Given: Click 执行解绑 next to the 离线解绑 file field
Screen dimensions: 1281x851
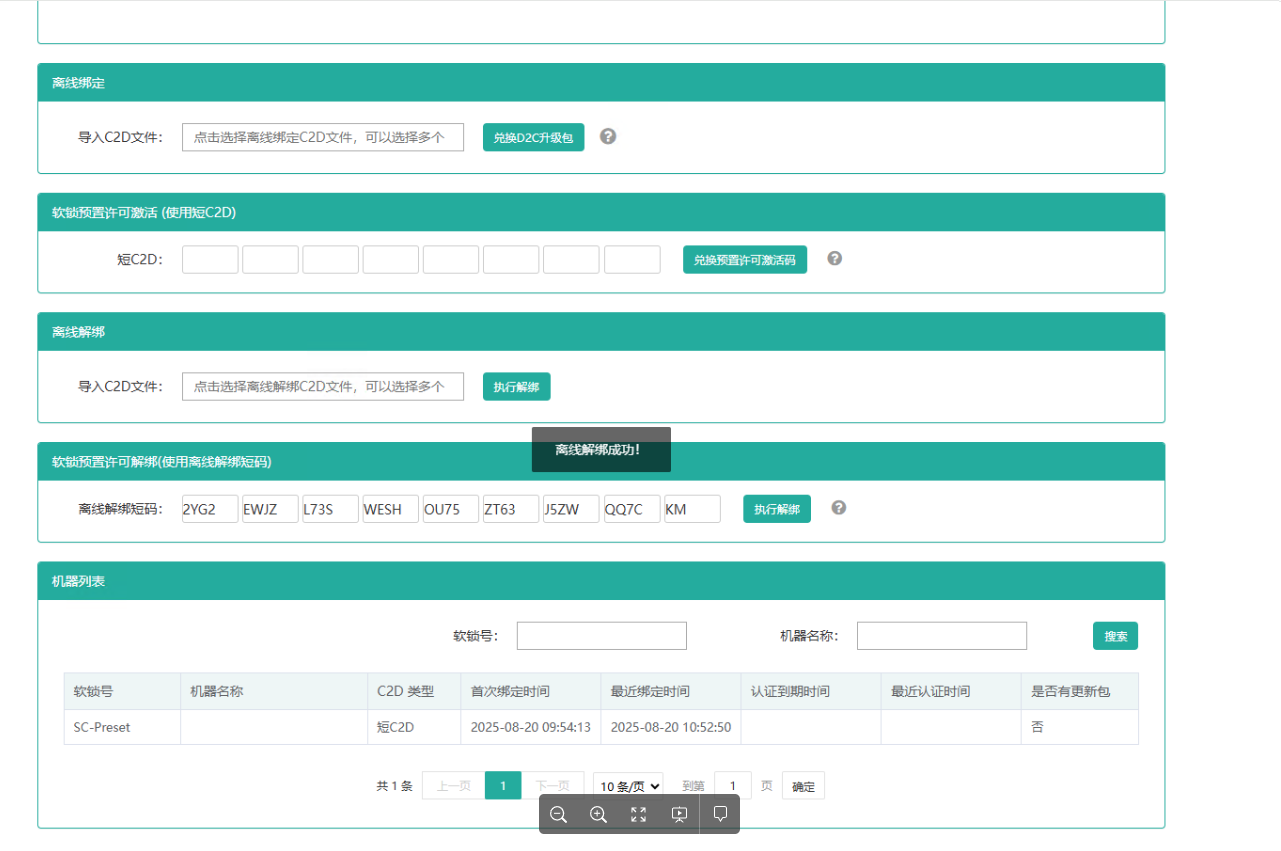Looking at the screenshot, I should 517,386.
